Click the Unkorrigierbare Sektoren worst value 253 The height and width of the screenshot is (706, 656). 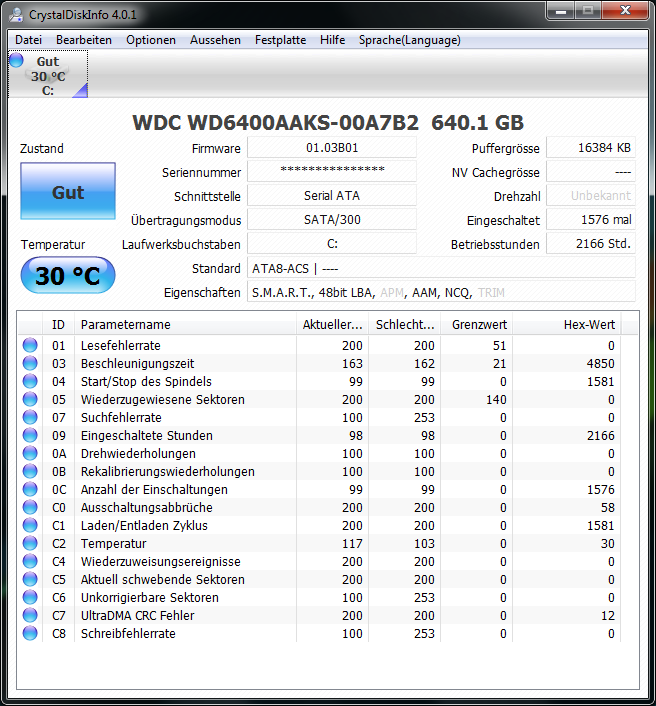pos(424,597)
